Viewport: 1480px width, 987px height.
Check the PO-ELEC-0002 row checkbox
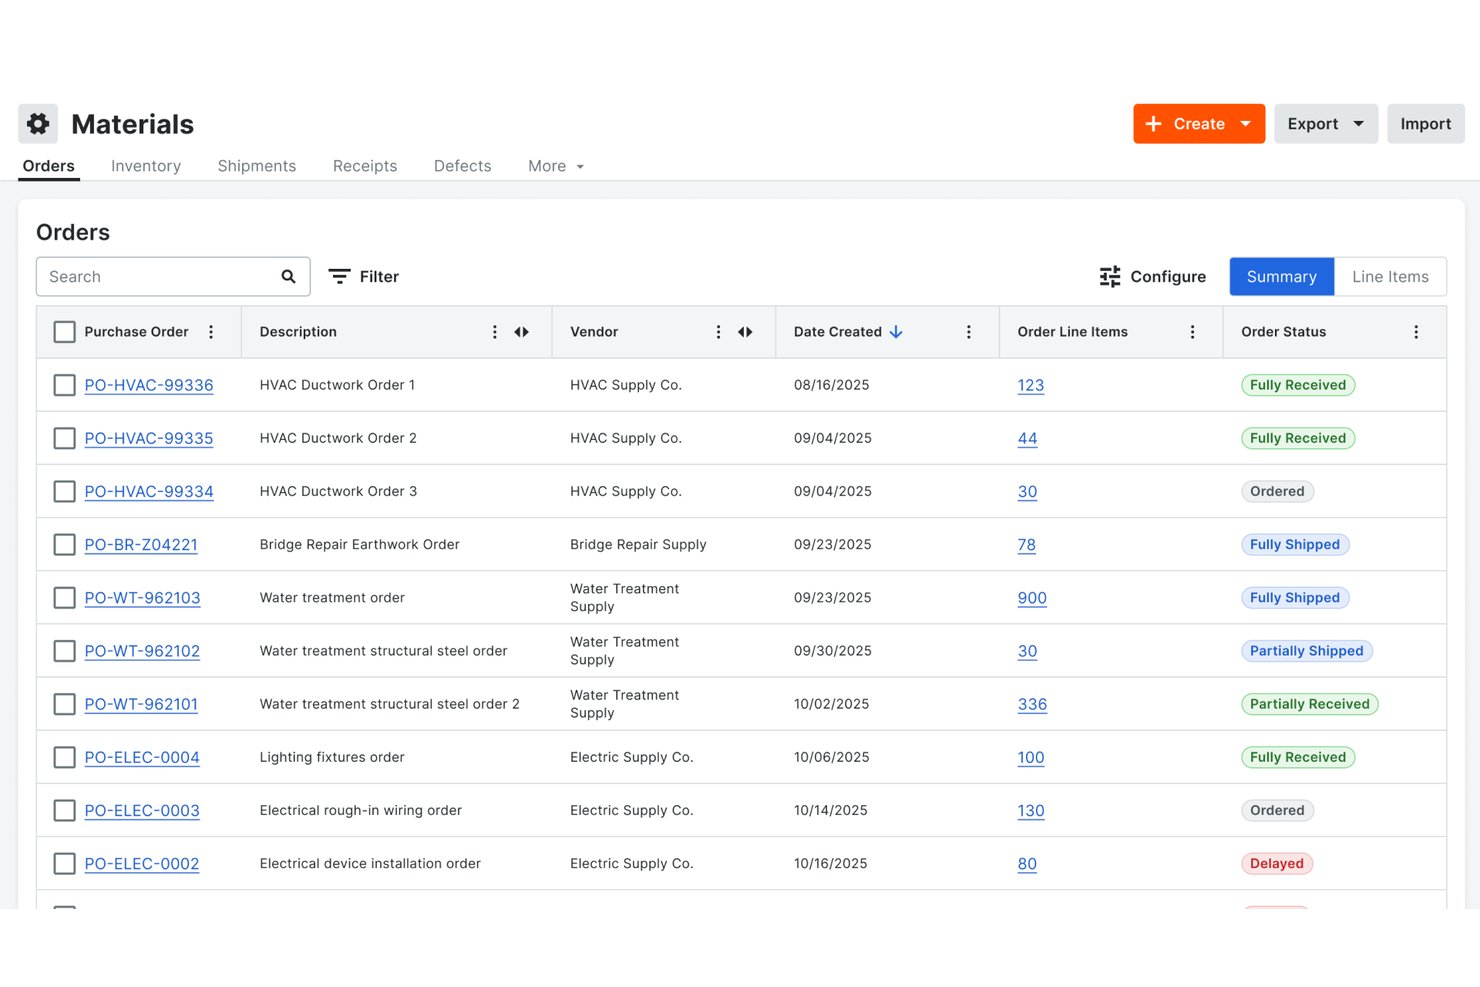click(x=64, y=864)
